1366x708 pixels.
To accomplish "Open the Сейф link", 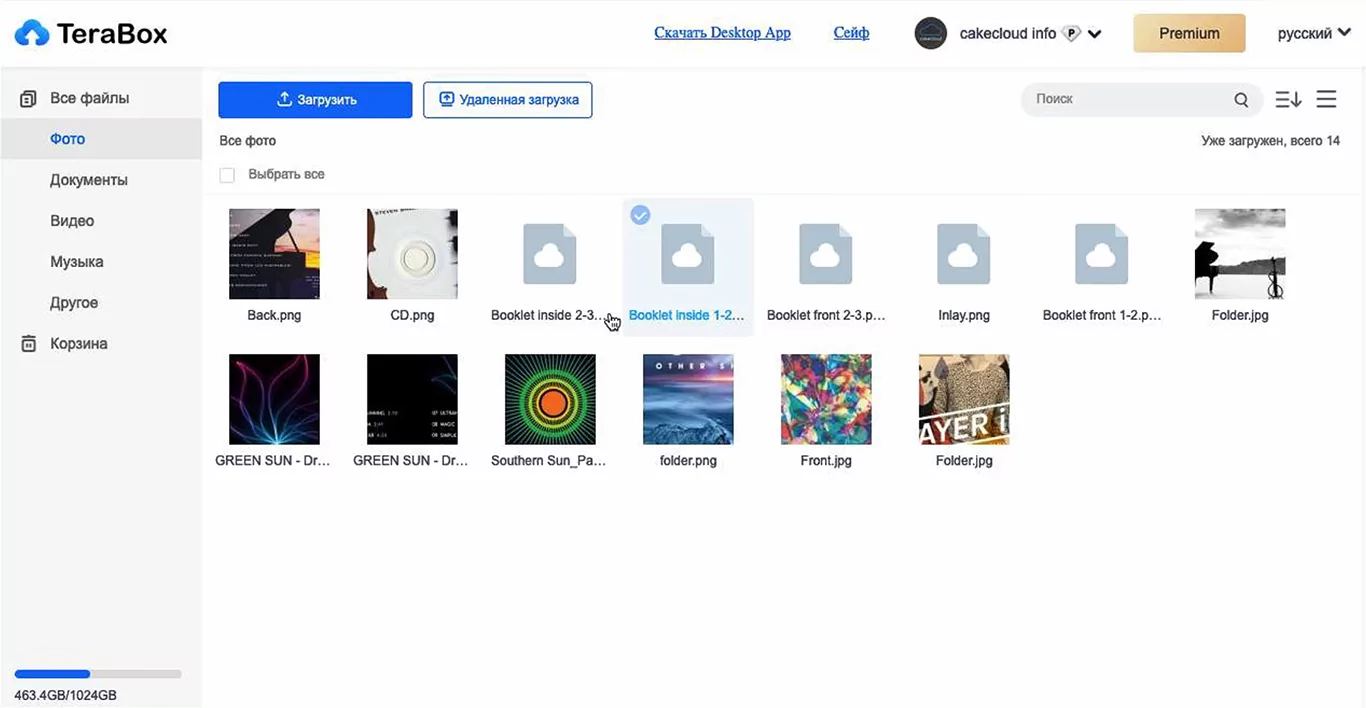I will click(x=851, y=33).
